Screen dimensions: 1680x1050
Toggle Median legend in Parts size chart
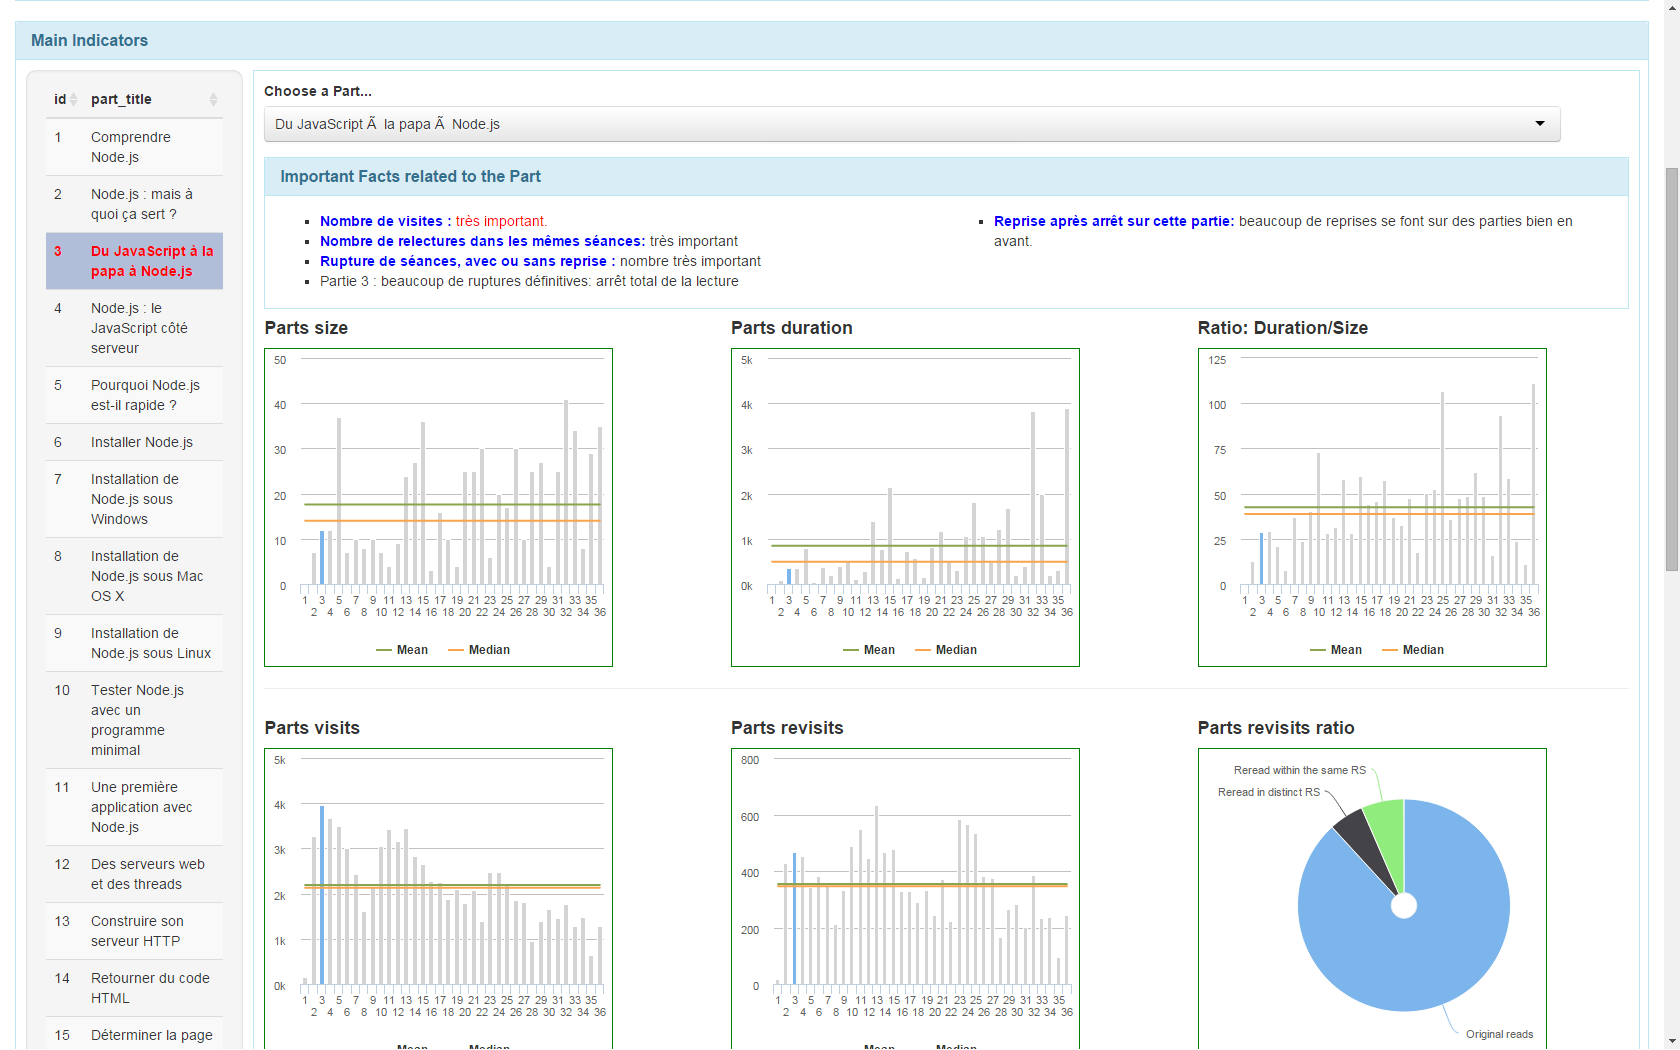tap(479, 650)
